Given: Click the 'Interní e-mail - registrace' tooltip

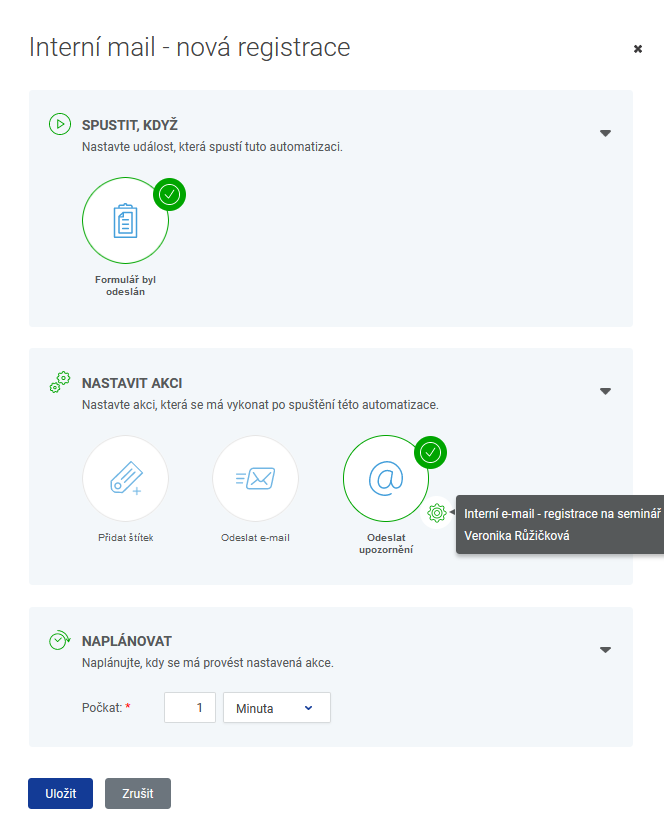Looking at the screenshot, I should 560,524.
